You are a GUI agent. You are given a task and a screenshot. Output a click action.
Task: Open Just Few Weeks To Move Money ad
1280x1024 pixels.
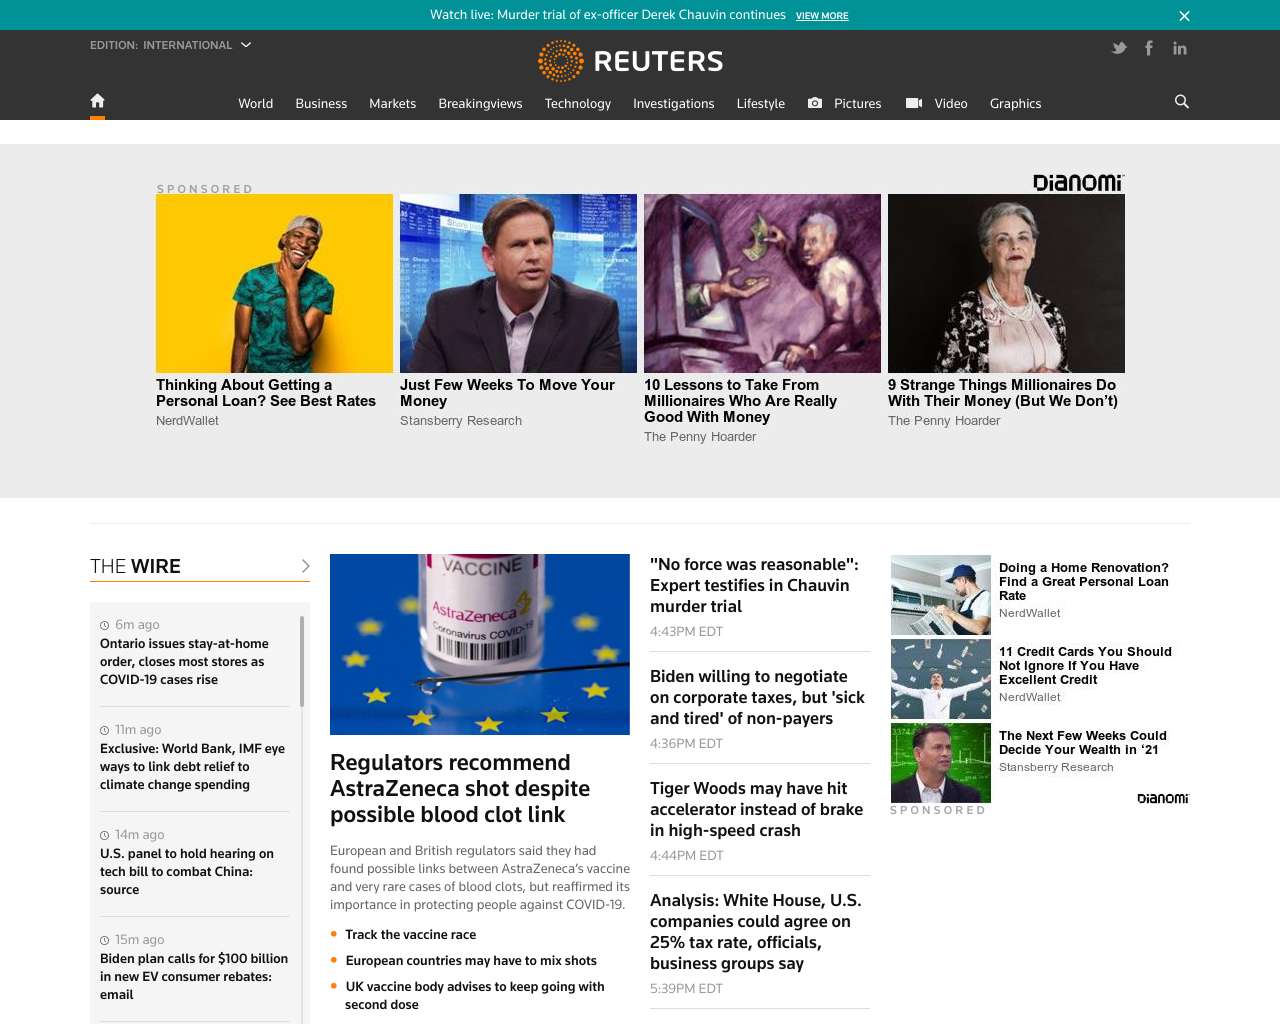click(x=507, y=393)
